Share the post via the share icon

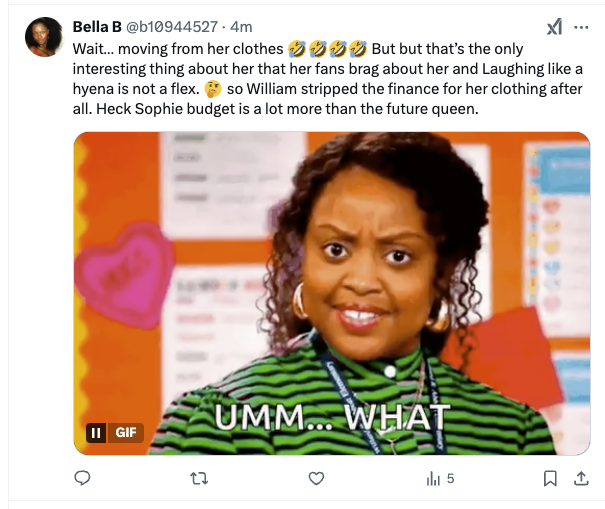[581, 479]
